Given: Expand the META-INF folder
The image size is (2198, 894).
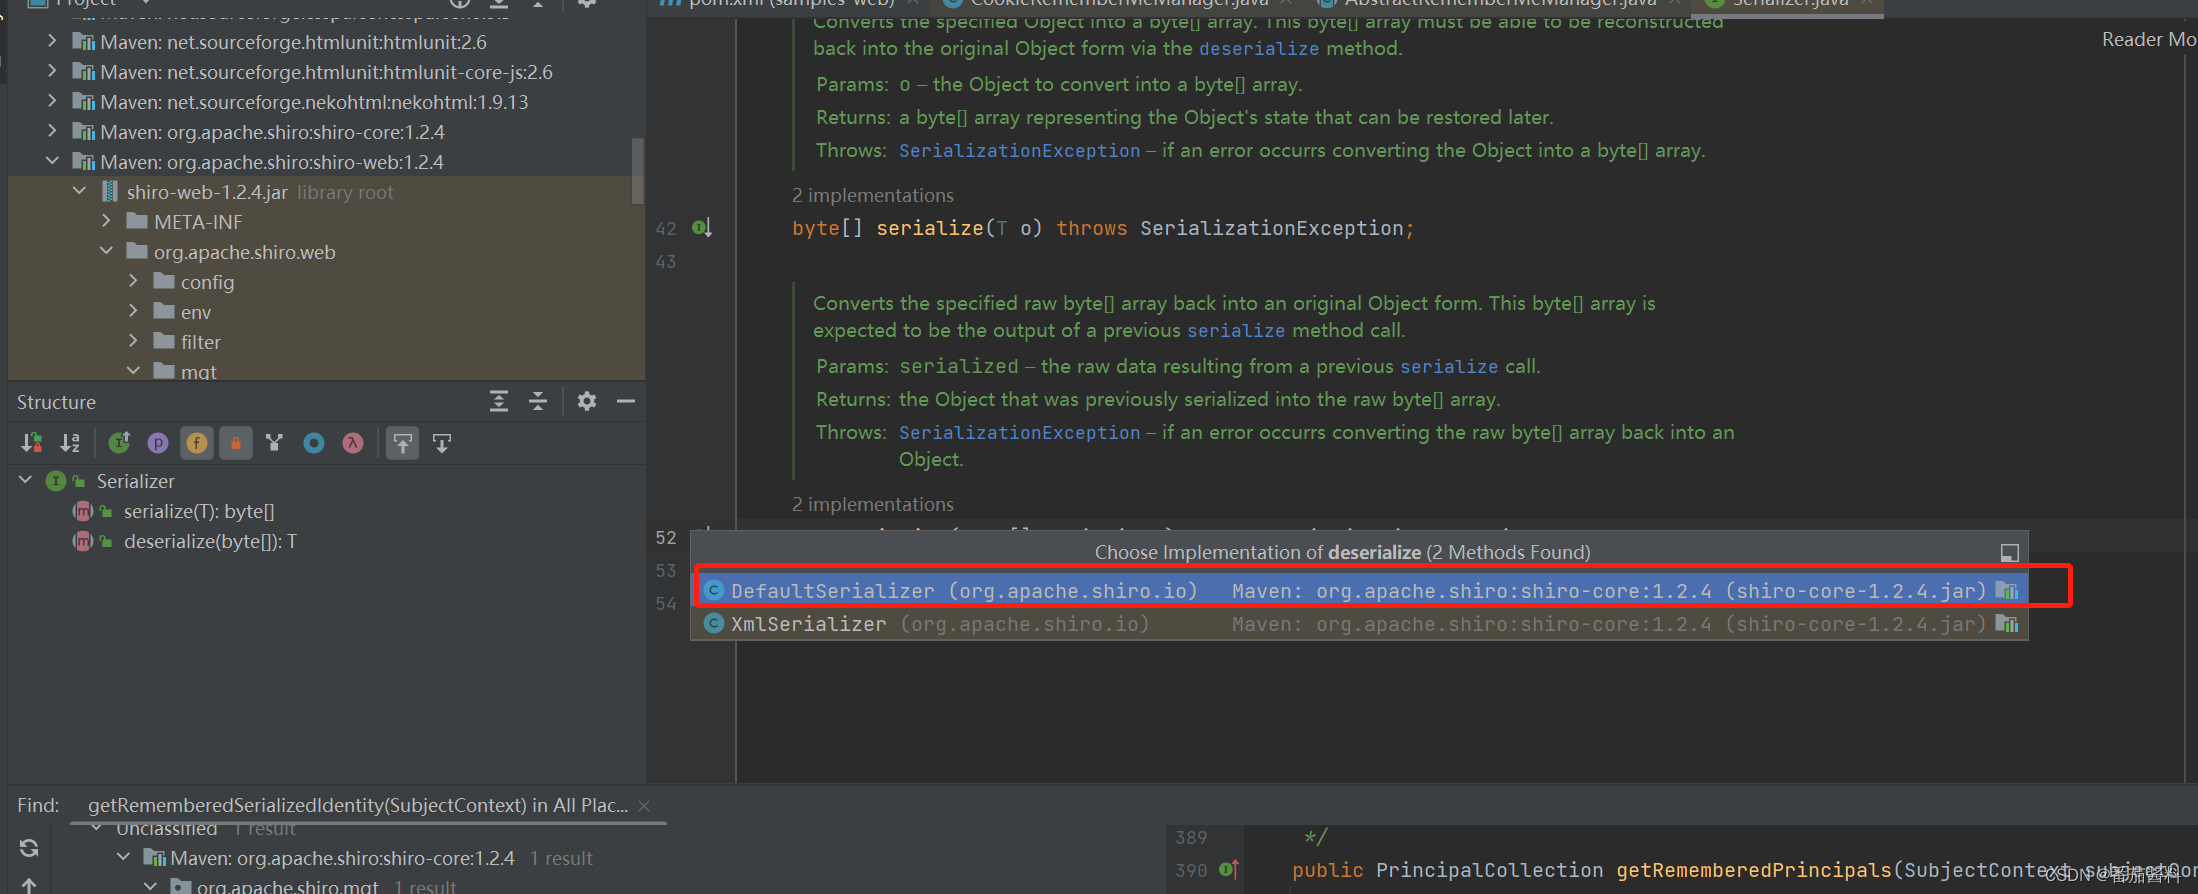Looking at the screenshot, I should click(x=106, y=221).
